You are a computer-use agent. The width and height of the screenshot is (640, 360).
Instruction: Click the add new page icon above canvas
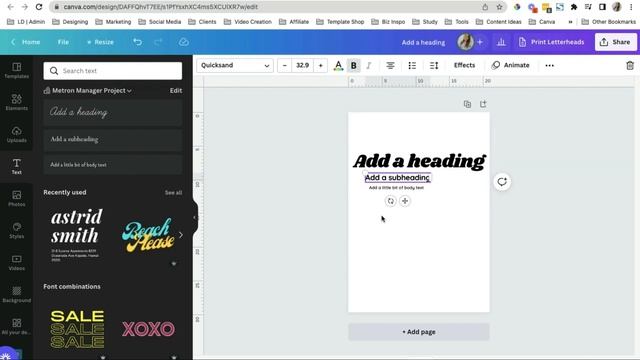tap(483, 104)
